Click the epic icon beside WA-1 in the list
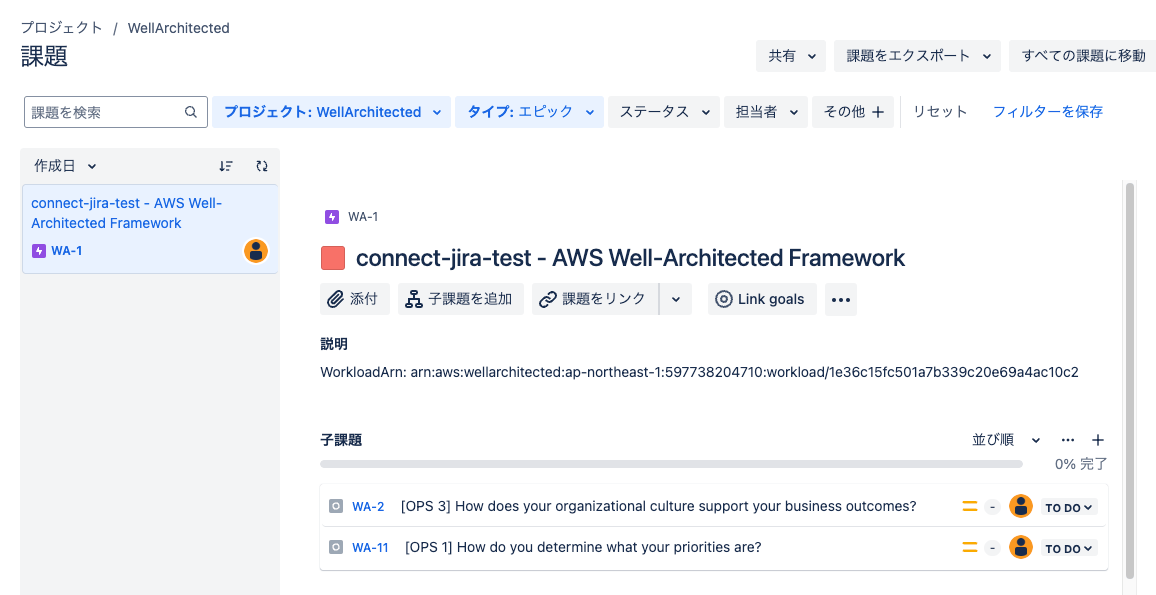Viewport: 1156px width, 595px height. click(39, 251)
